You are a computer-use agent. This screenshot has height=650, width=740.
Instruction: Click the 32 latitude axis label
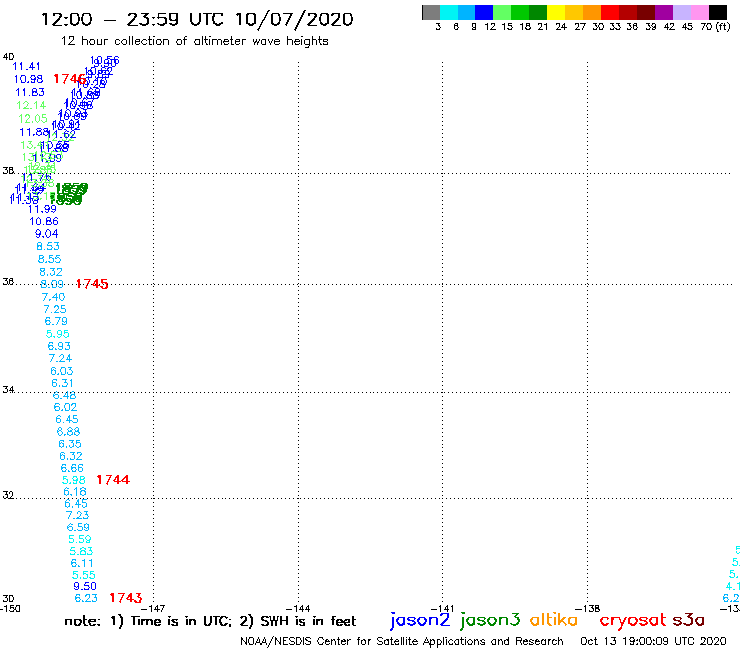coord(8,496)
